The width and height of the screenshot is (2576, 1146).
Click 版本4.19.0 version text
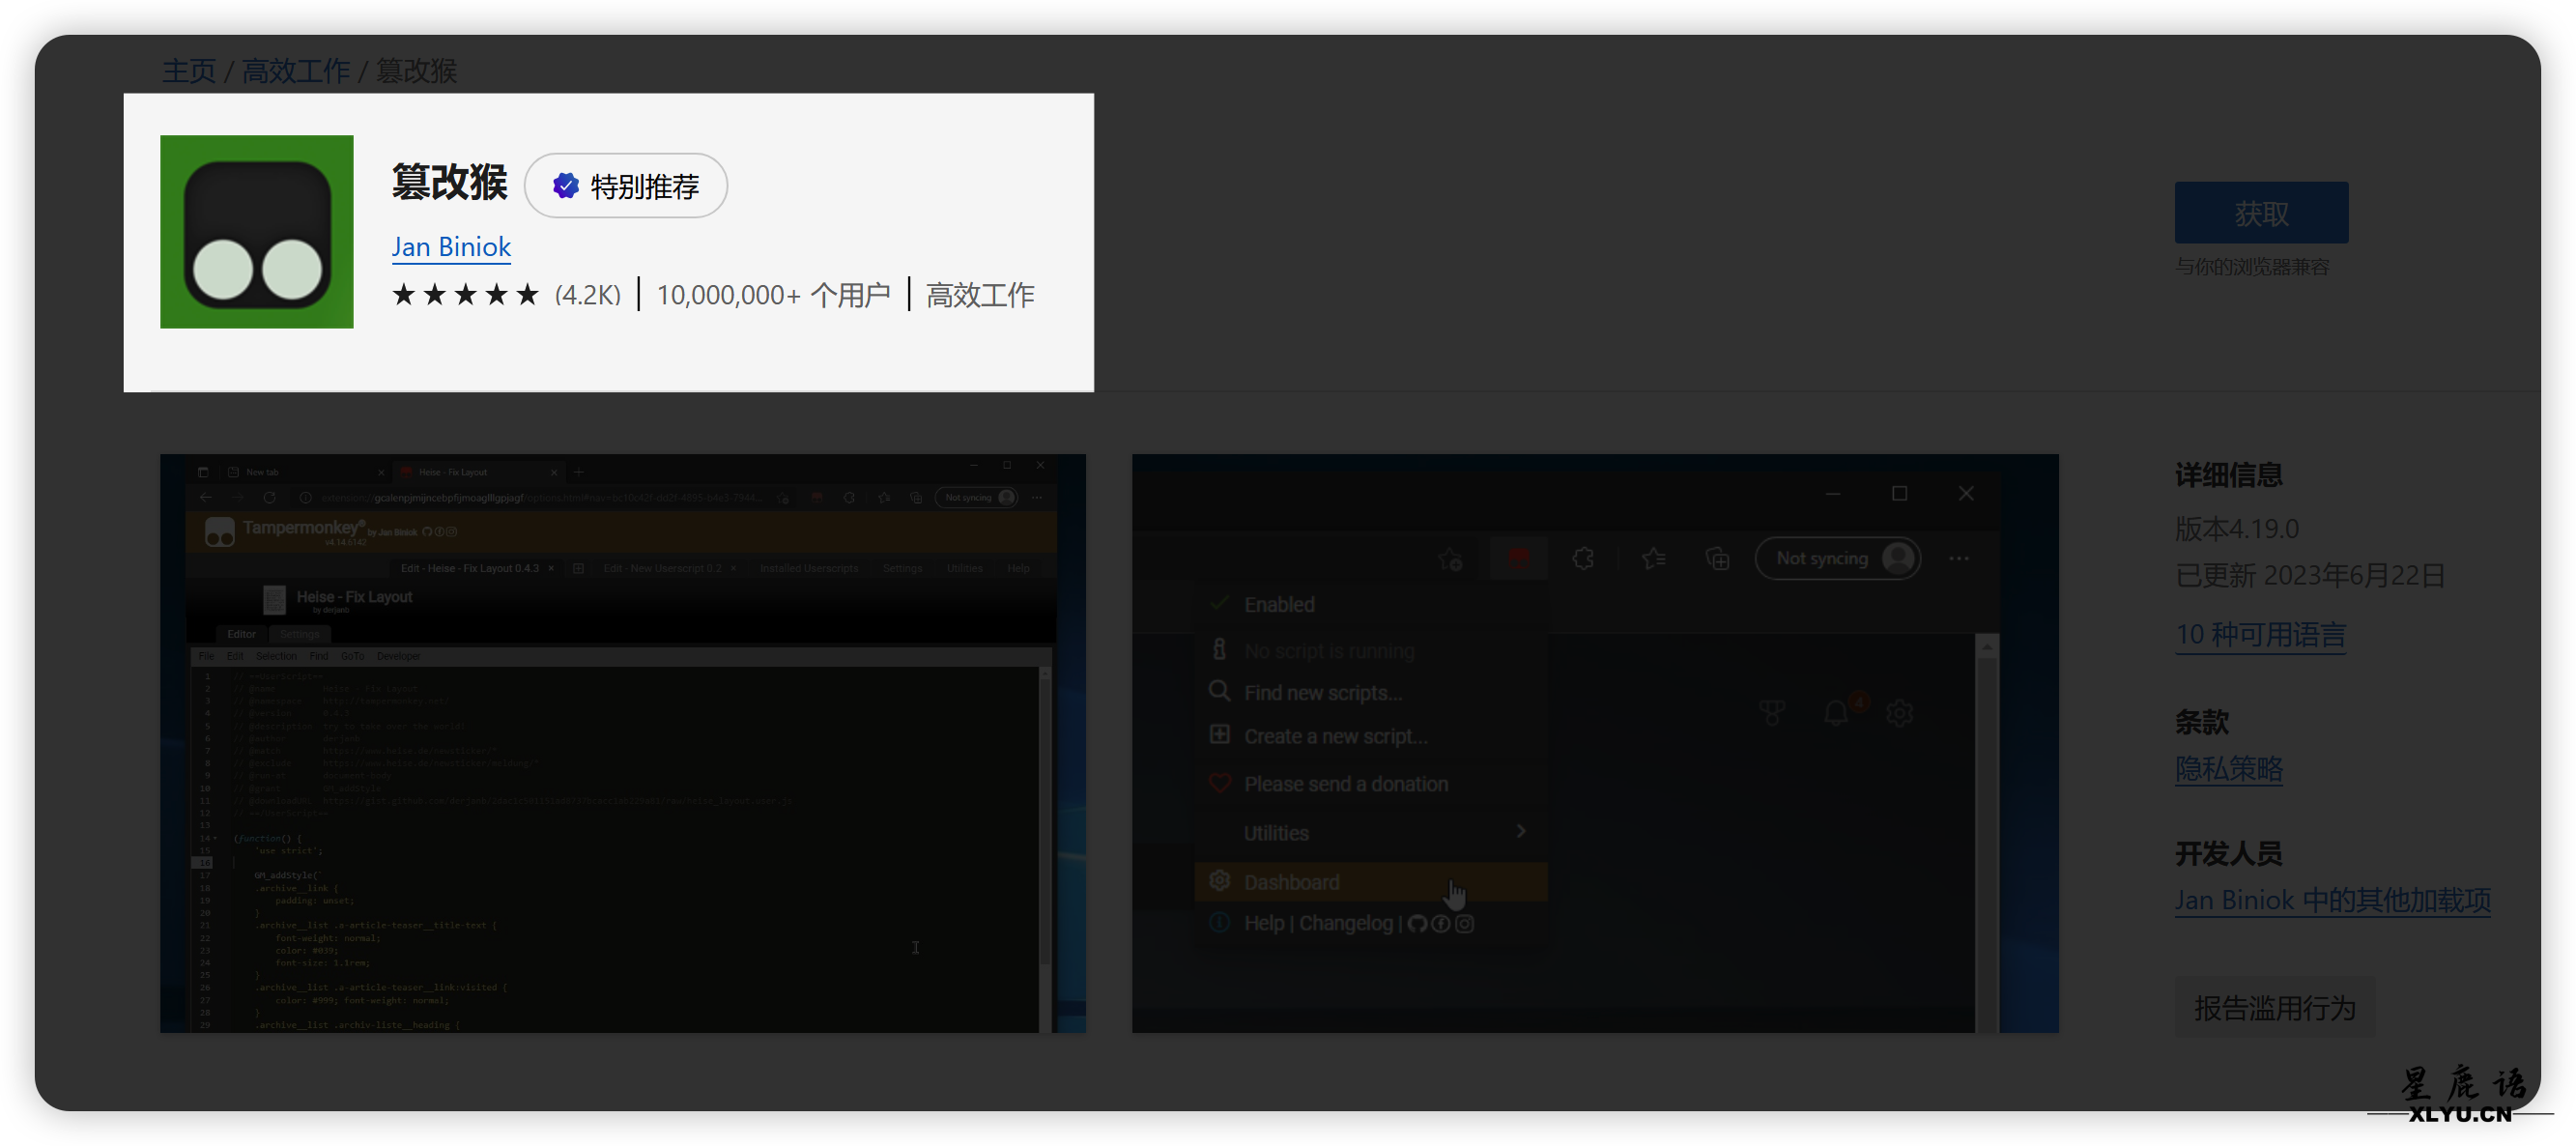click(2237, 528)
